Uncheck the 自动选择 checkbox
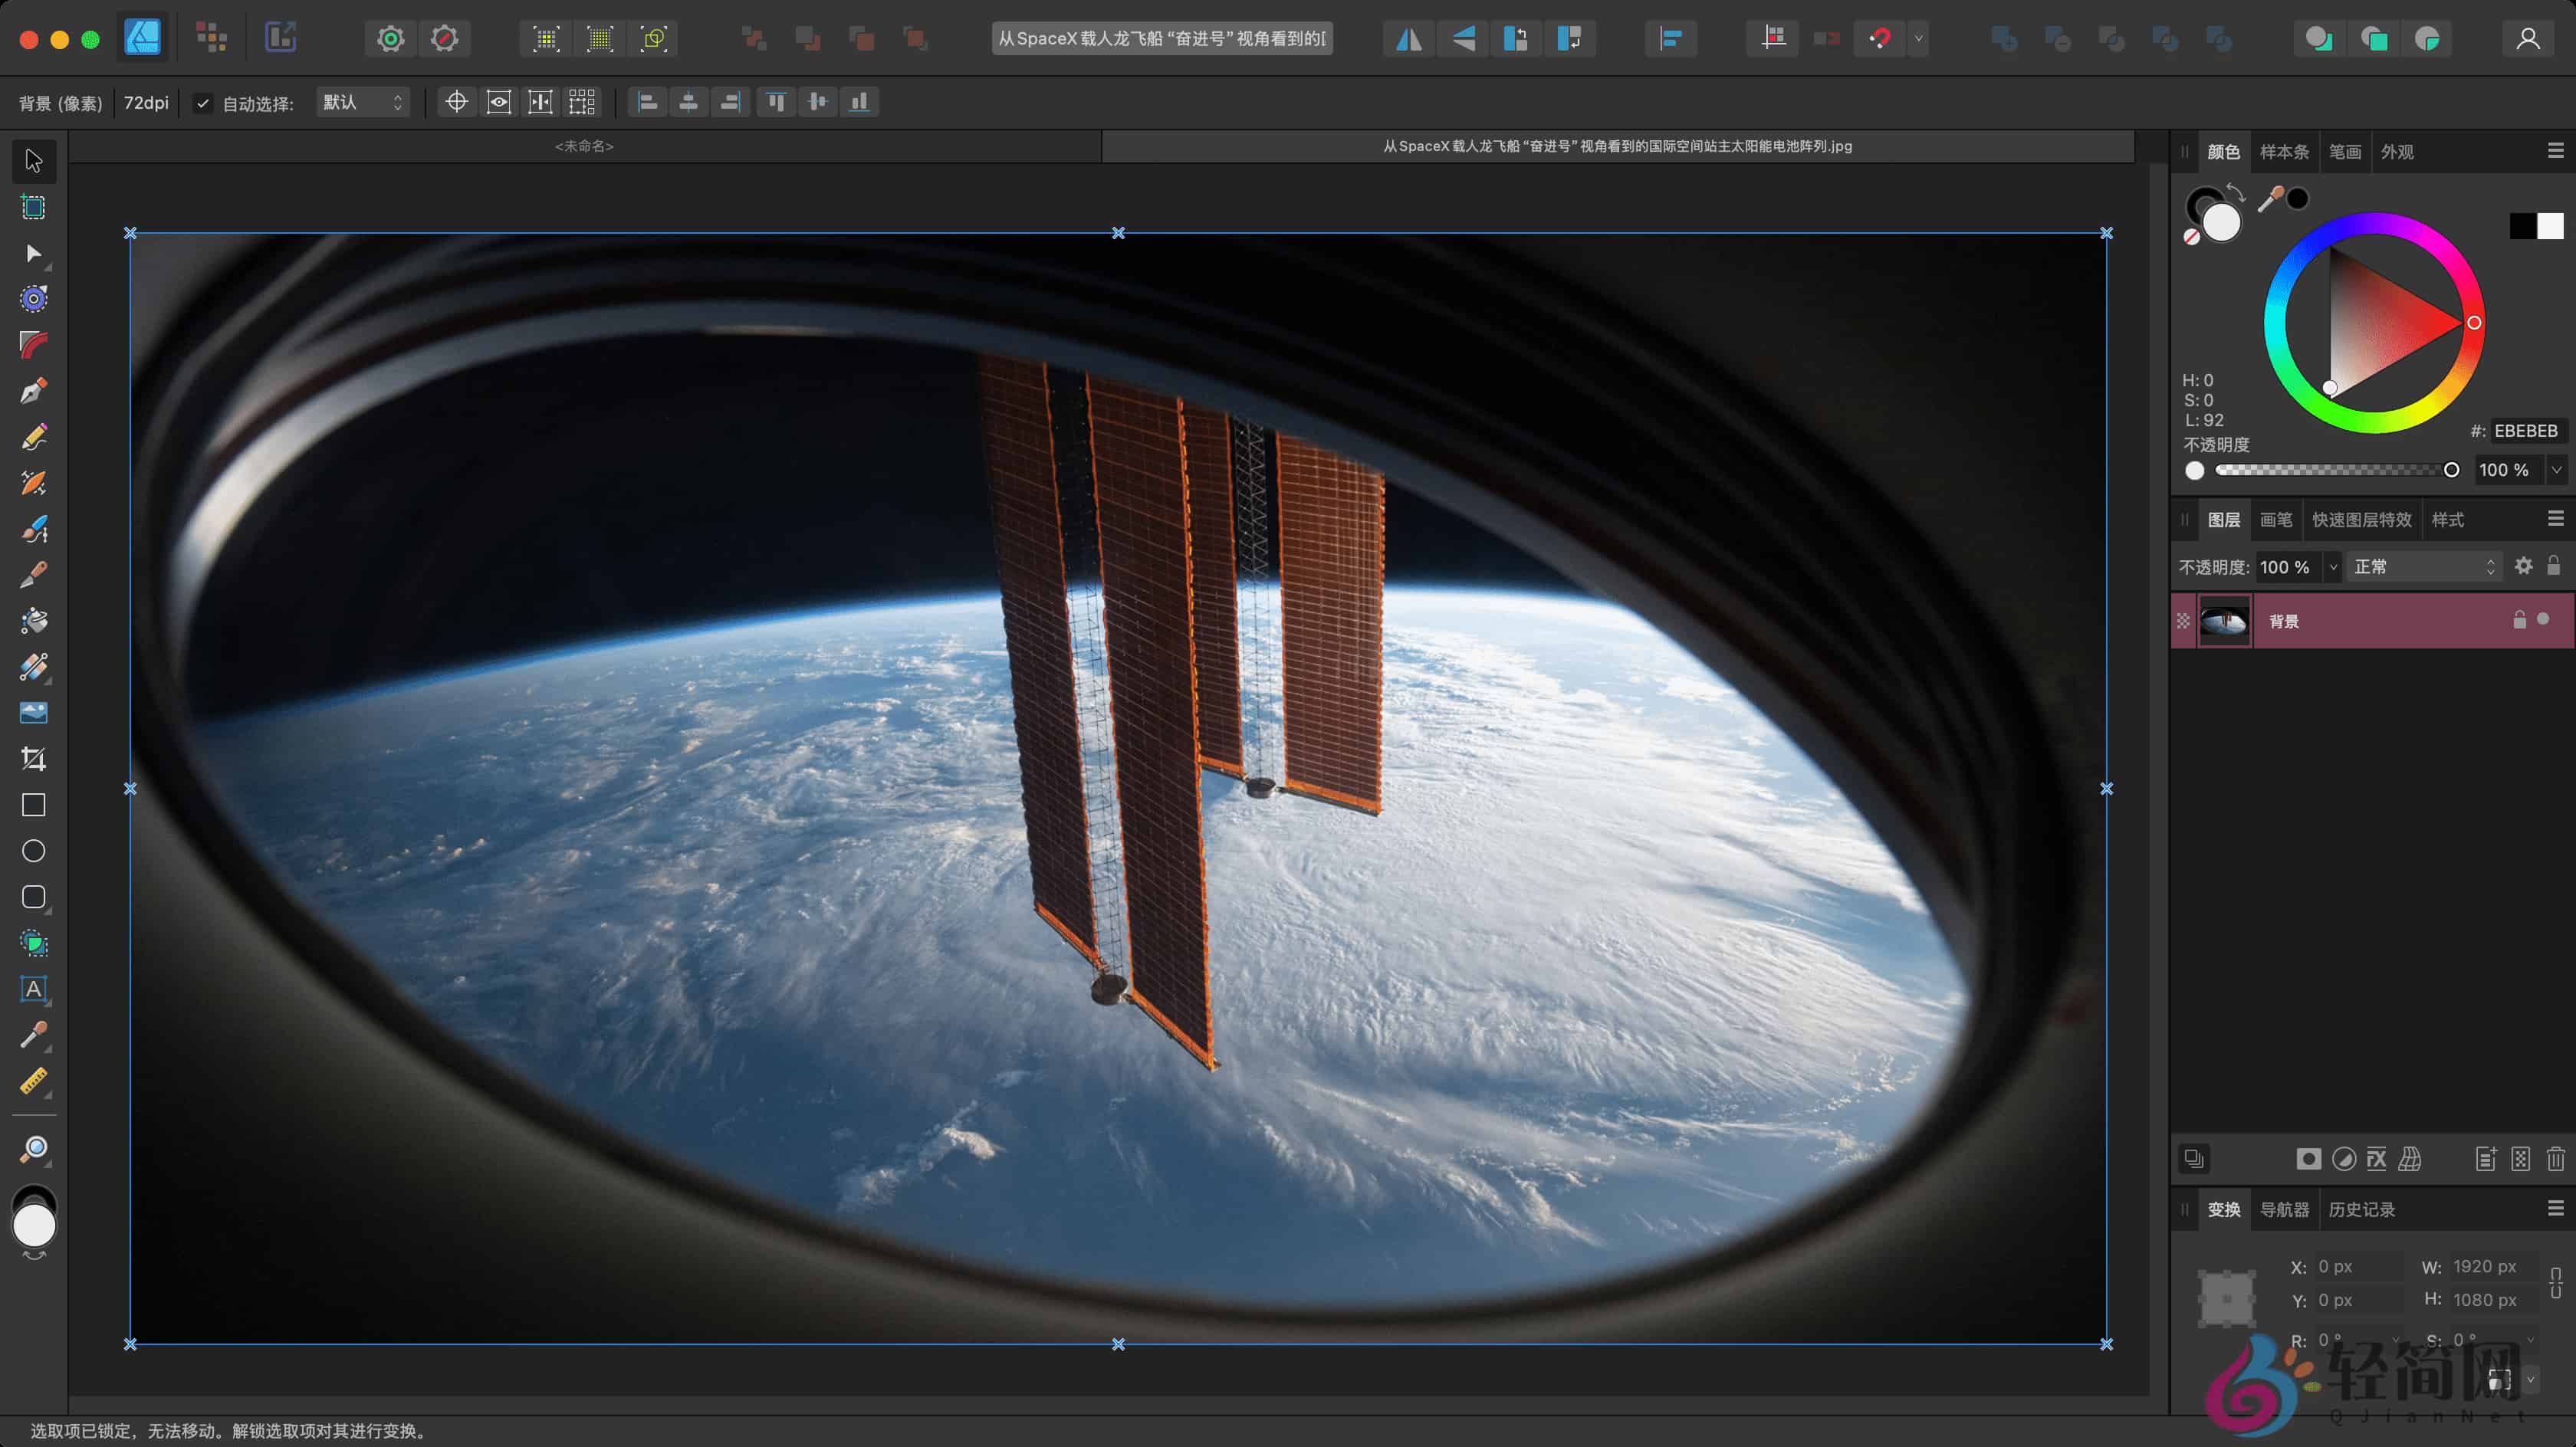The height and width of the screenshot is (1447, 2576). point(203,102)
